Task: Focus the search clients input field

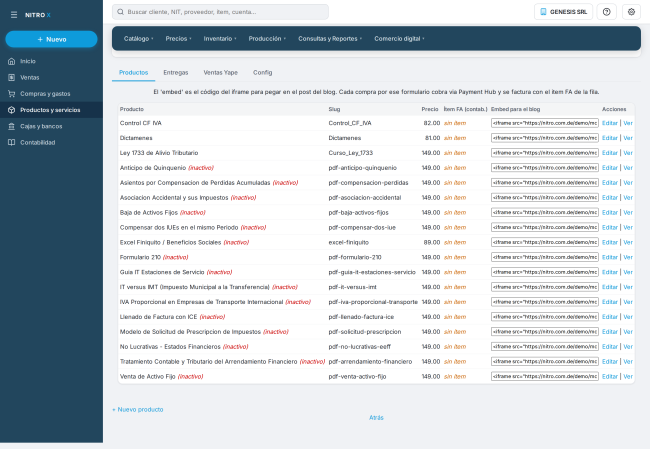Action: point(220,12)
